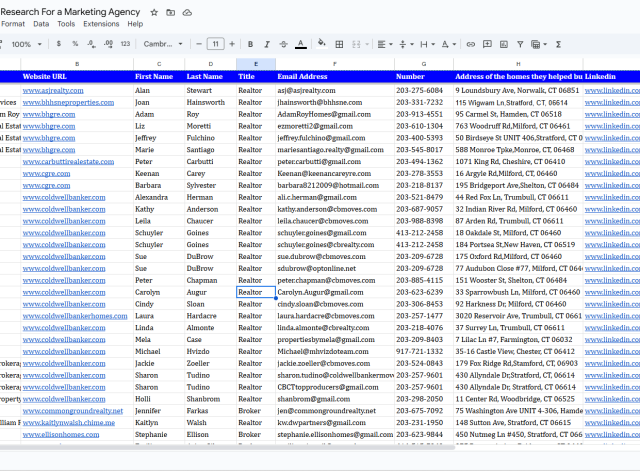Toggle strikethrough formatting
The height and width of the screenshot is (471, 640).
click(284, 44)
